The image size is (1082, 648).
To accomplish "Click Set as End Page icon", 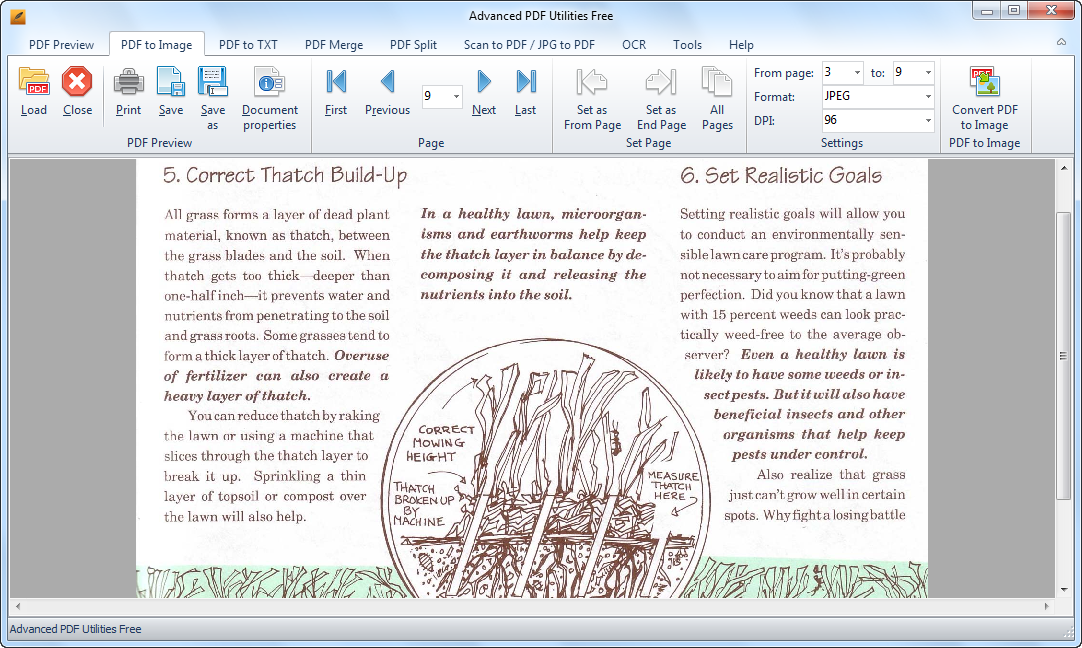I will pos(661,82).
